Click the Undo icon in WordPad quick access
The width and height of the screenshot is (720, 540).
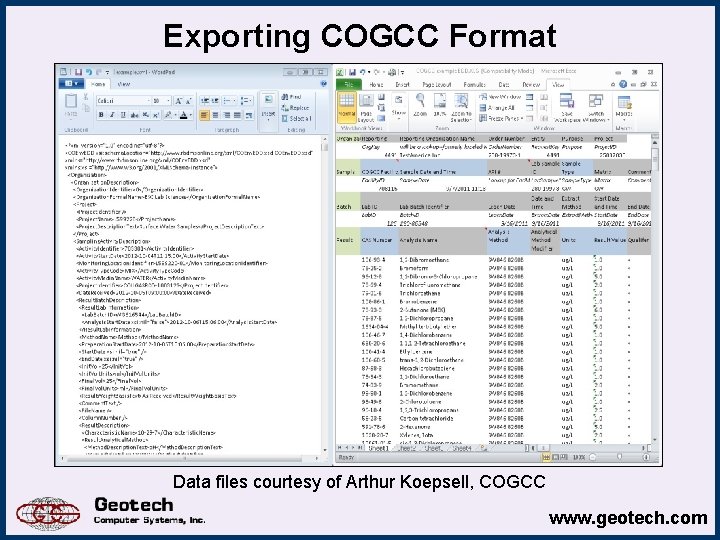89,72
